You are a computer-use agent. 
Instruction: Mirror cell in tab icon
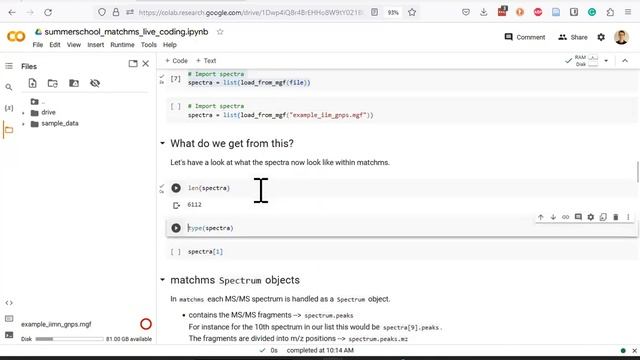point(603,217)
